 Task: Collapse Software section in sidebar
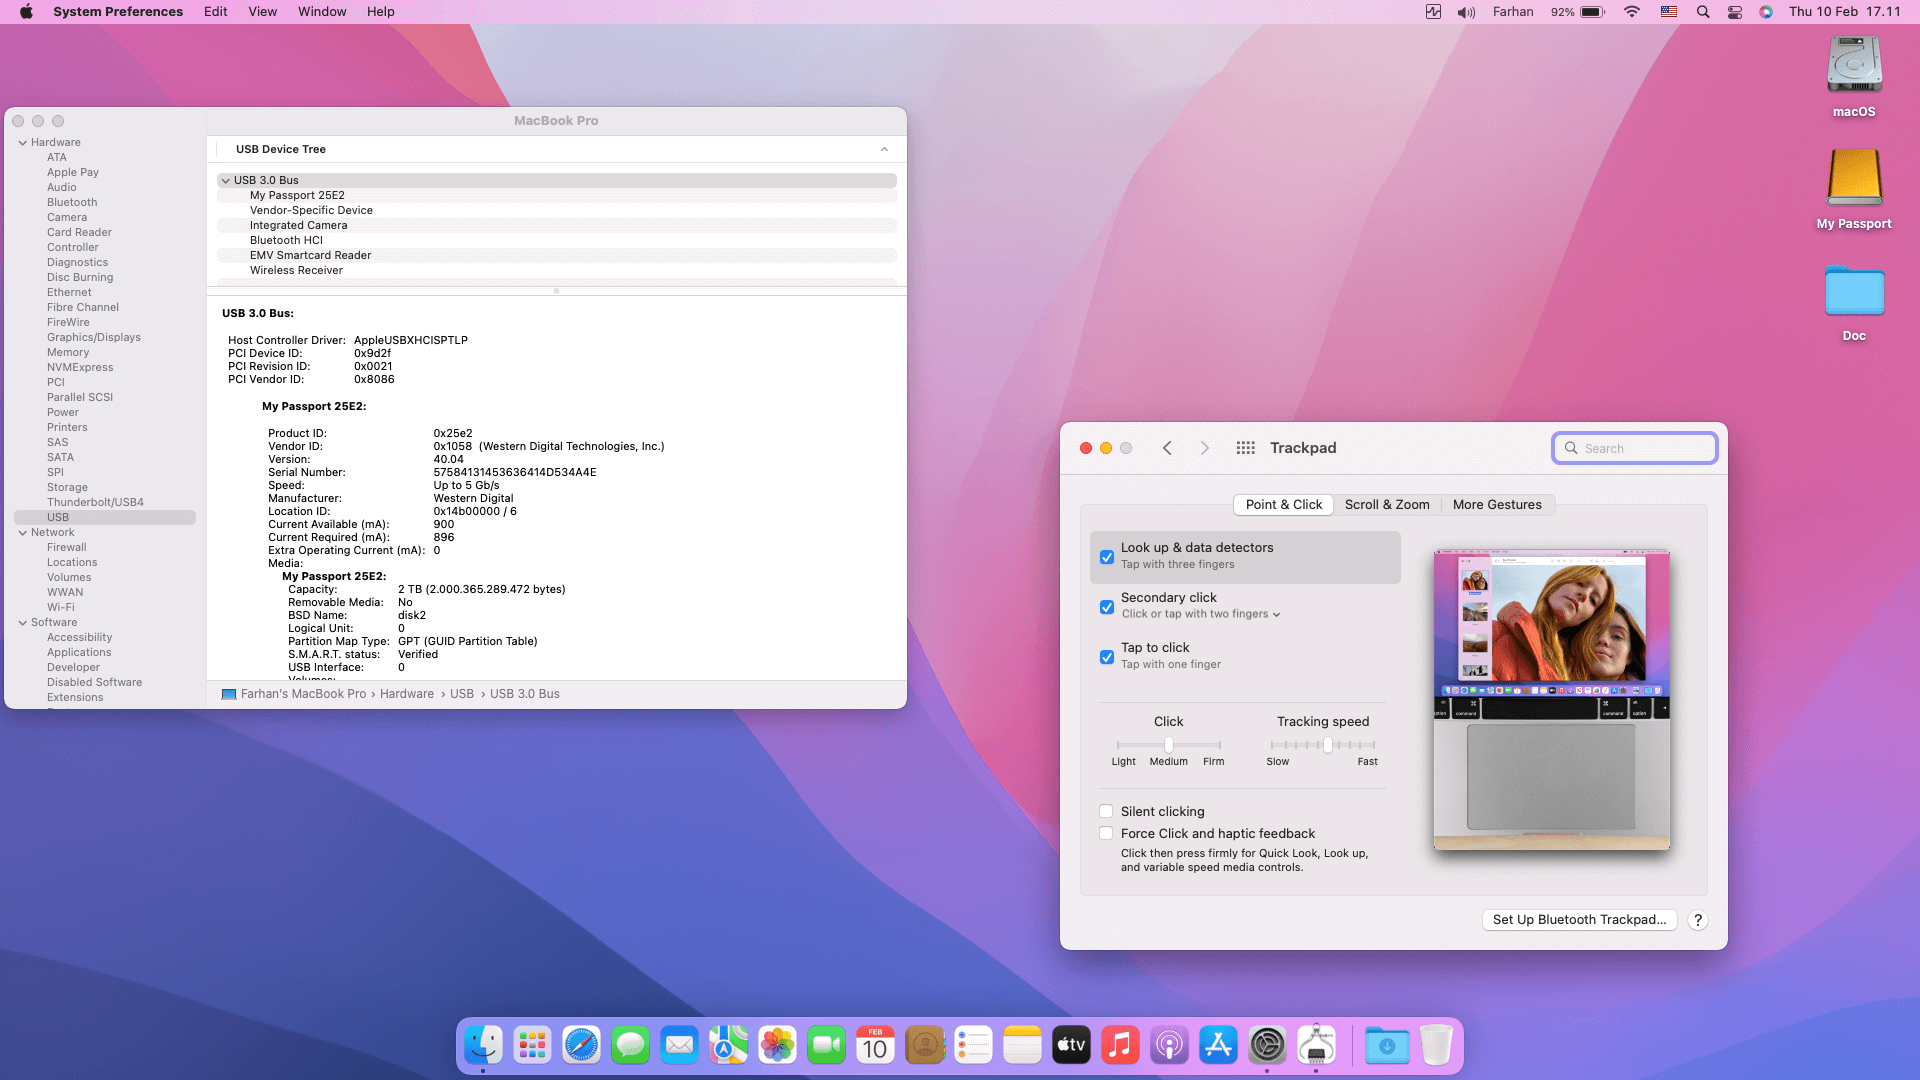point(22,622)
